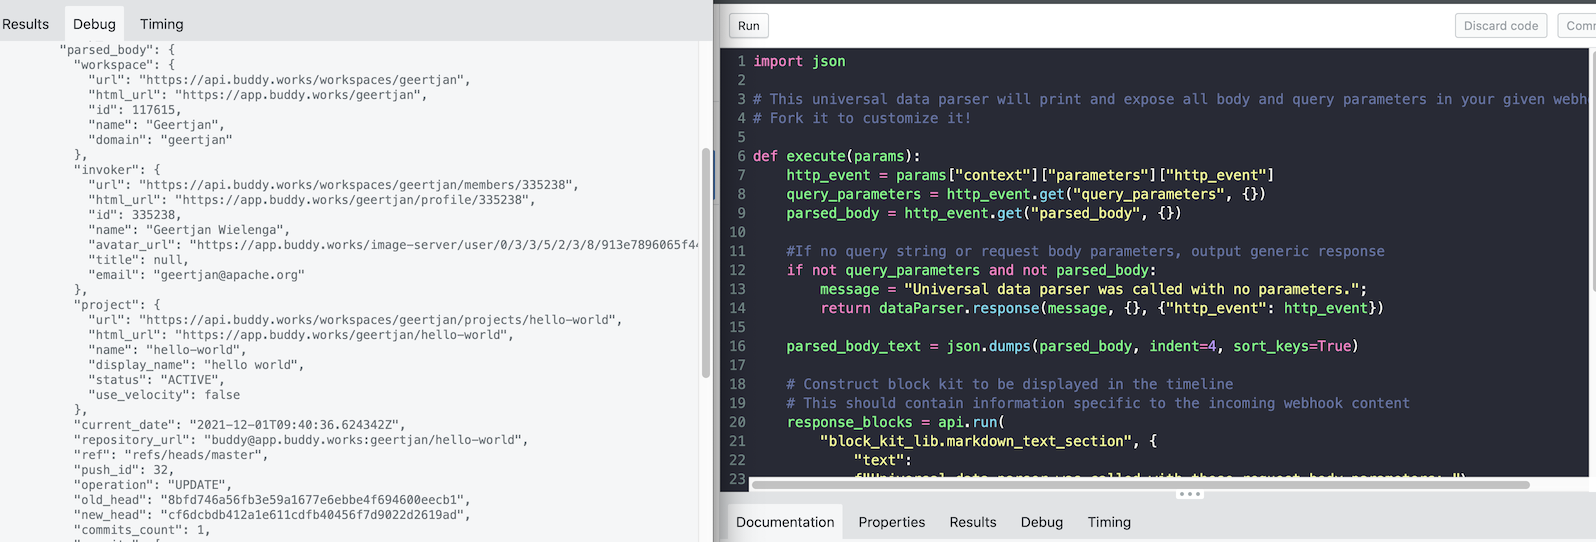Switch to bottom Results tab below editor
This screenshot has width=1596, height=542.
coord(973,522)
